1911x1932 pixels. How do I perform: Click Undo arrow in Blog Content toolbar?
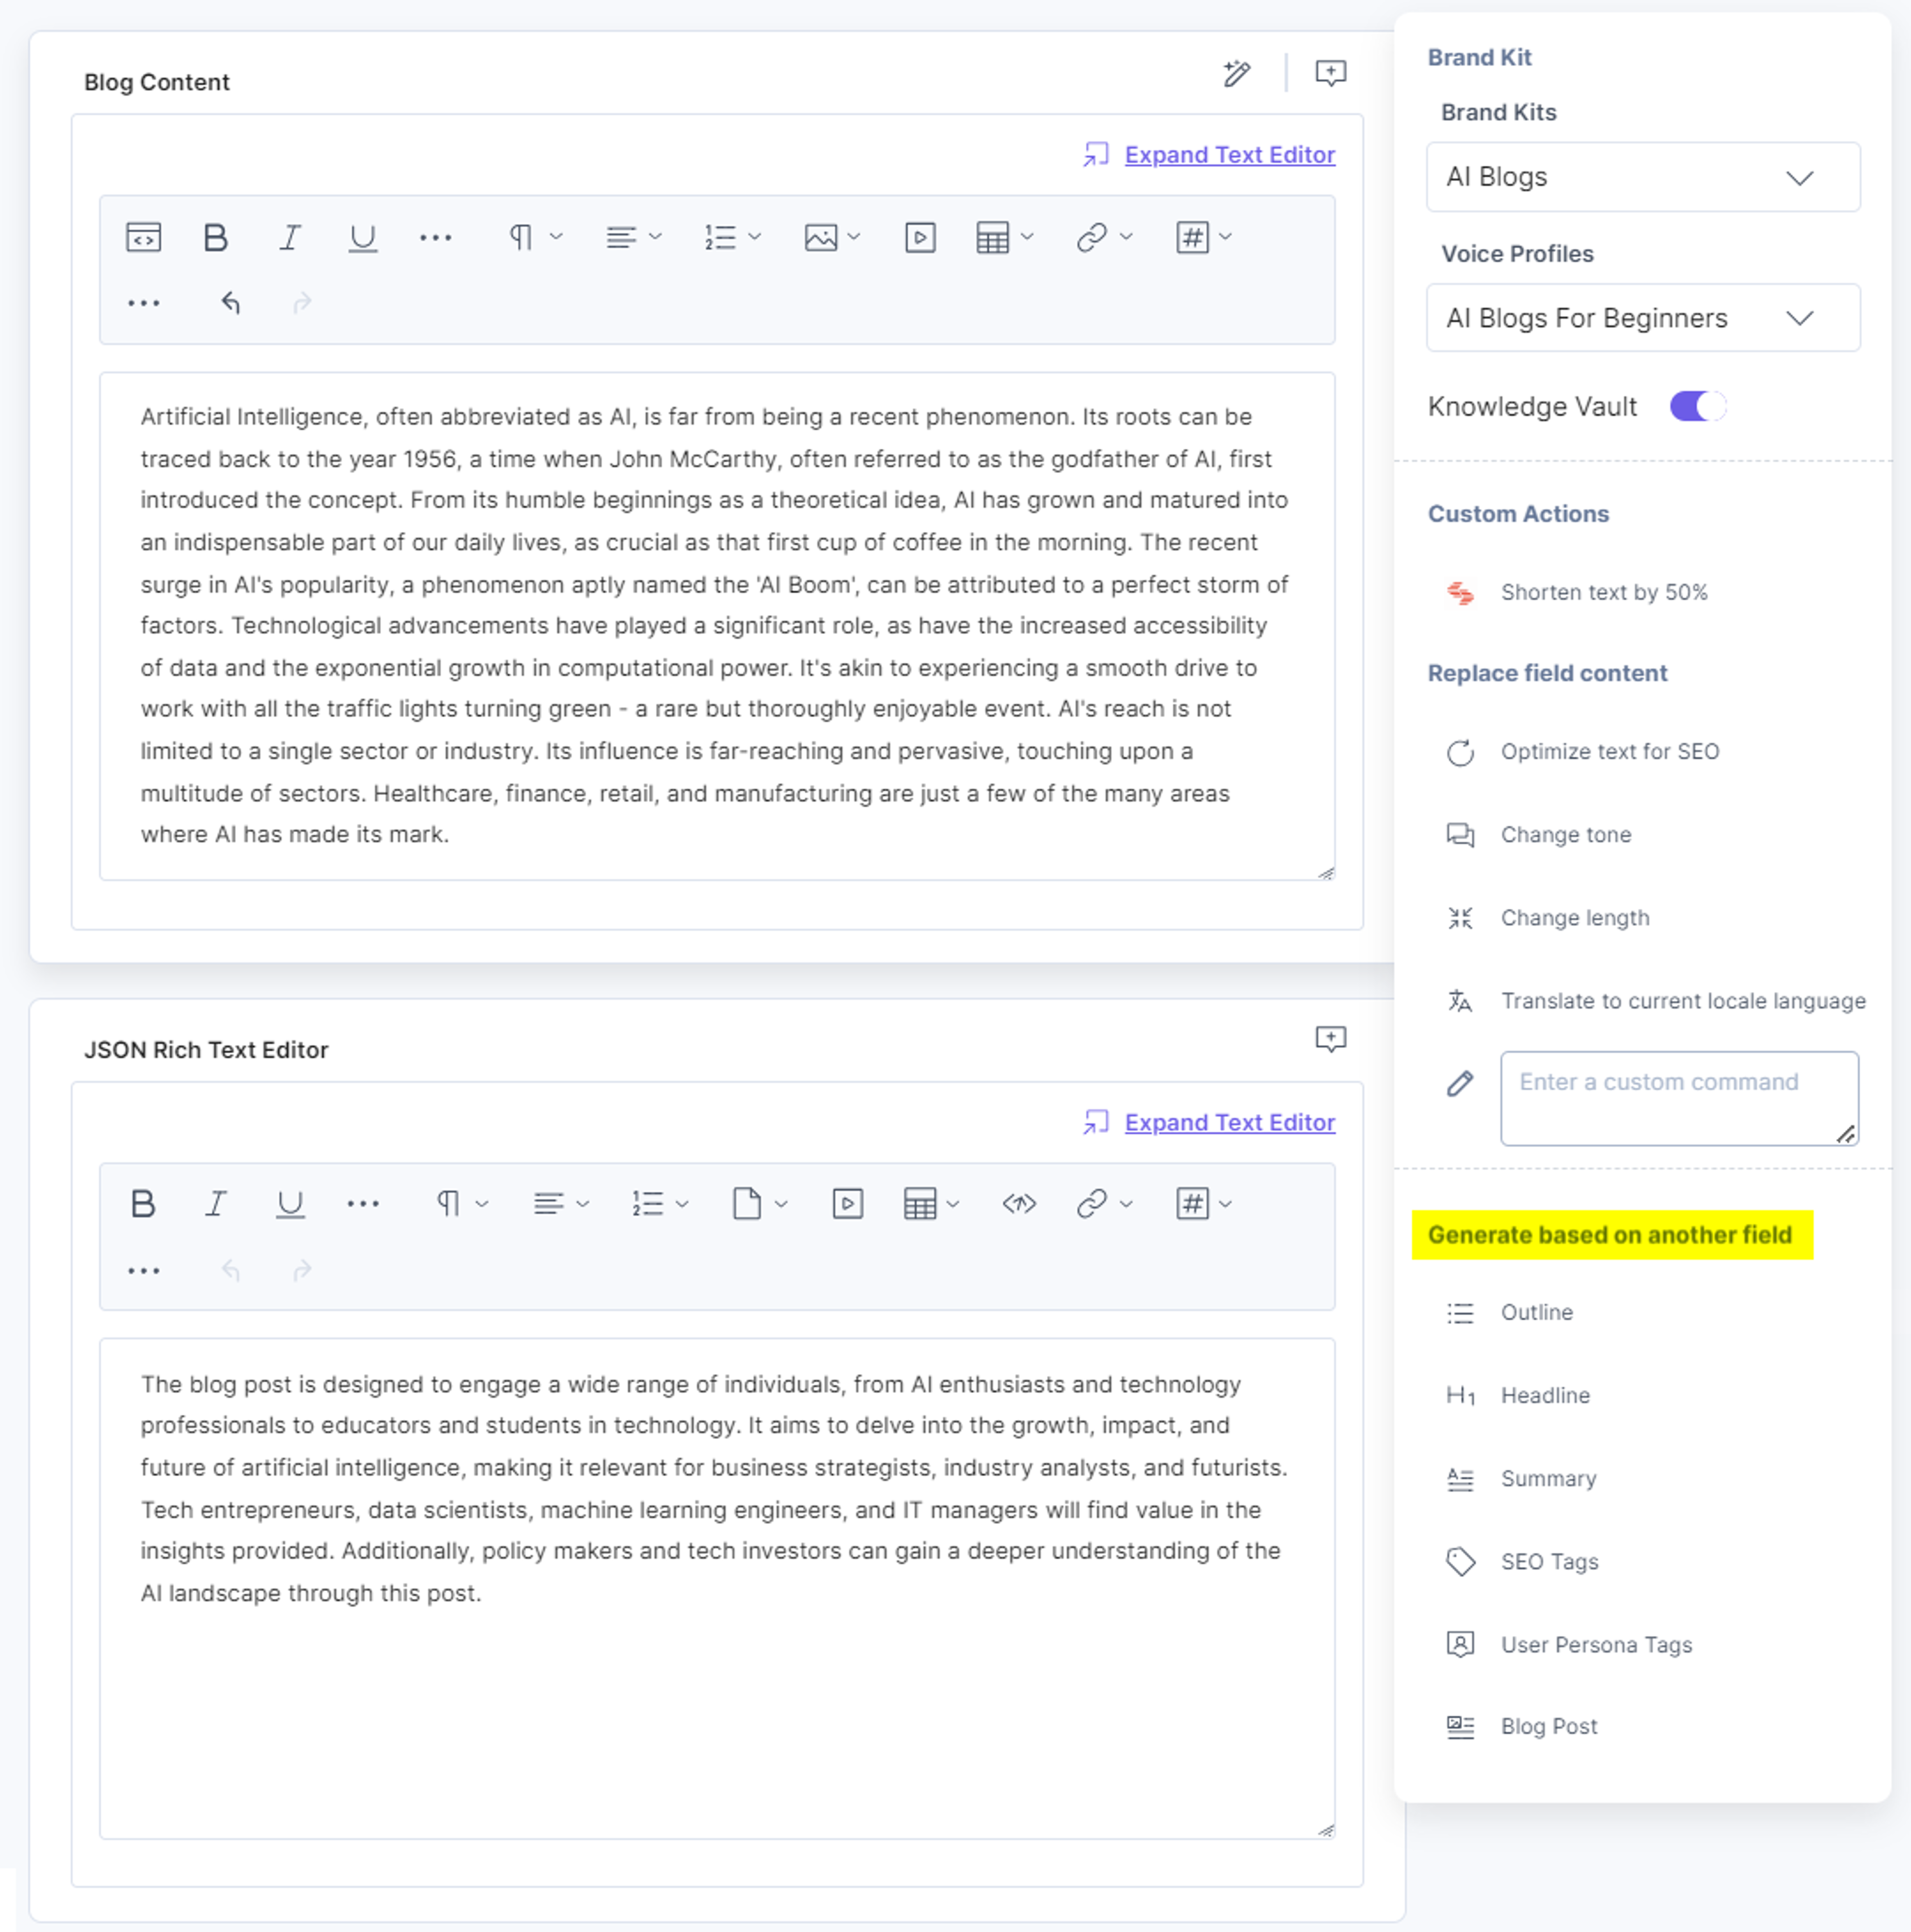click(230, 302)
